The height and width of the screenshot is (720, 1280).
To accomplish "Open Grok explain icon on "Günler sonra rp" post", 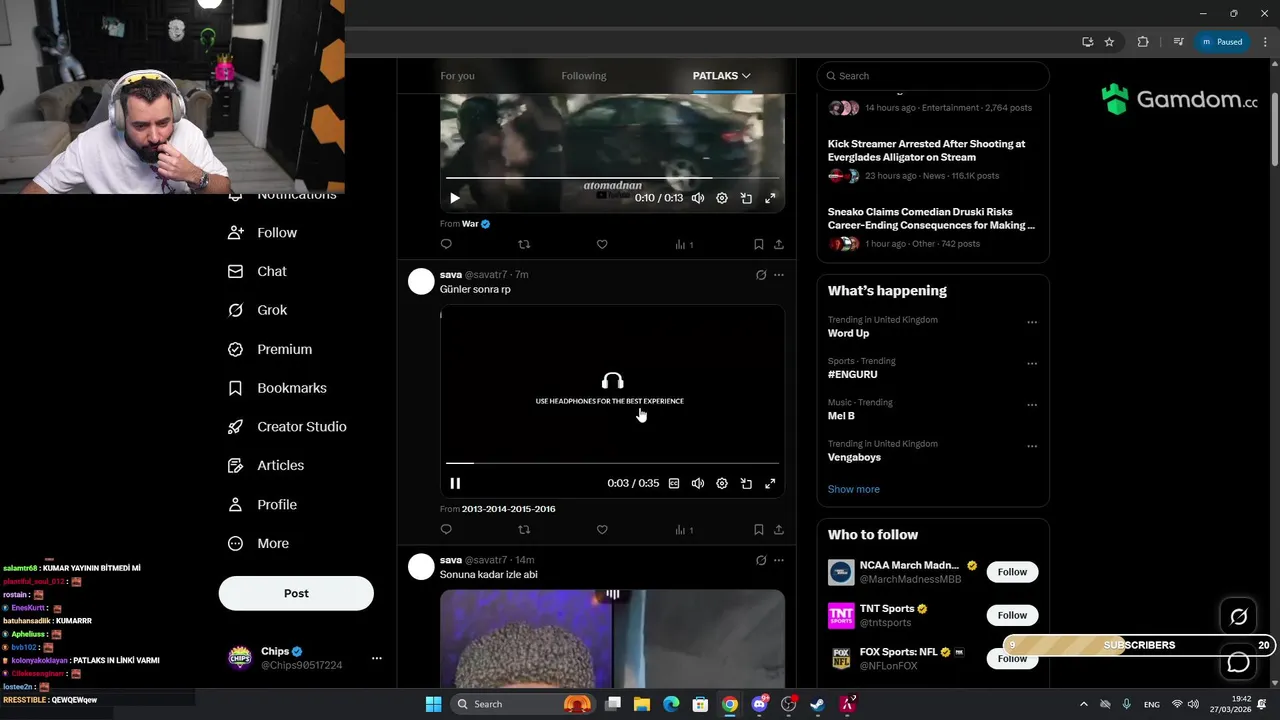I will [x=761, y=275].
